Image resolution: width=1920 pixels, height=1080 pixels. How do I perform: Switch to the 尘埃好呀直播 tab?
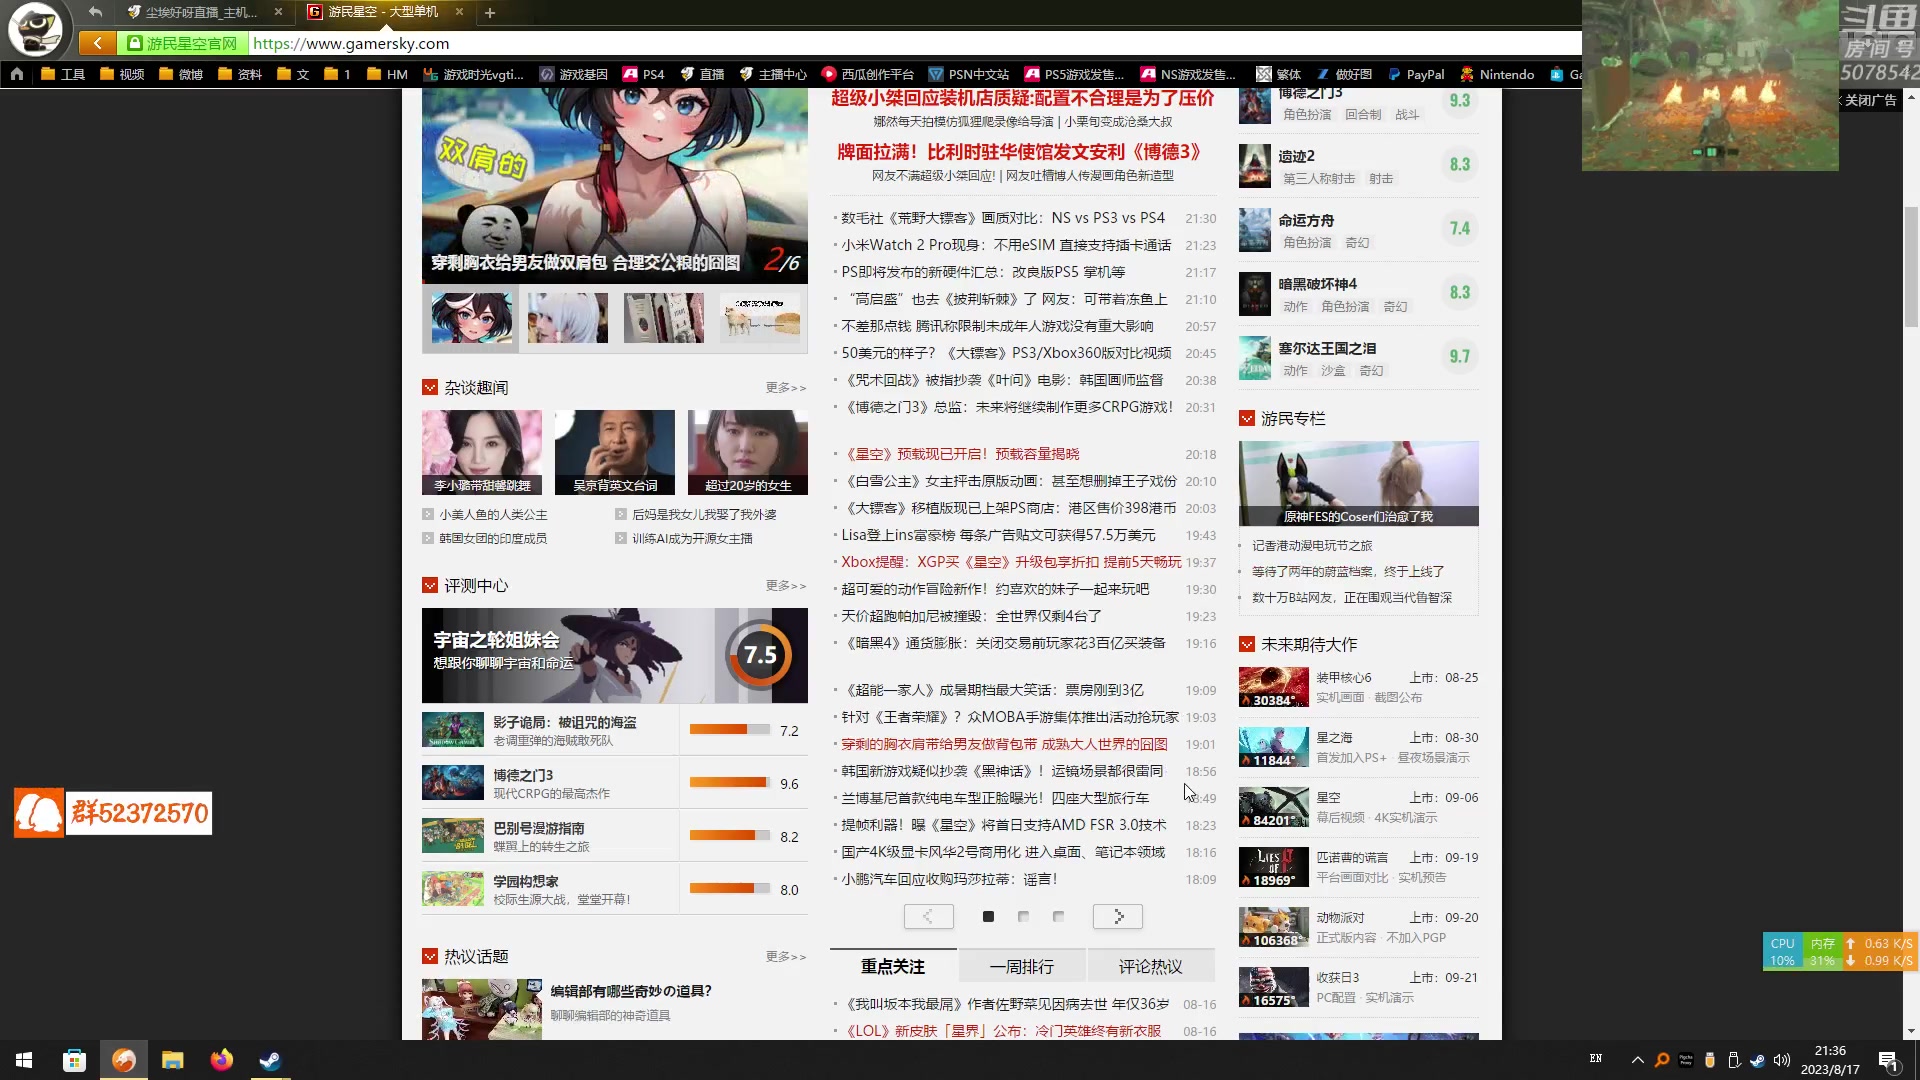coord(200,12)
